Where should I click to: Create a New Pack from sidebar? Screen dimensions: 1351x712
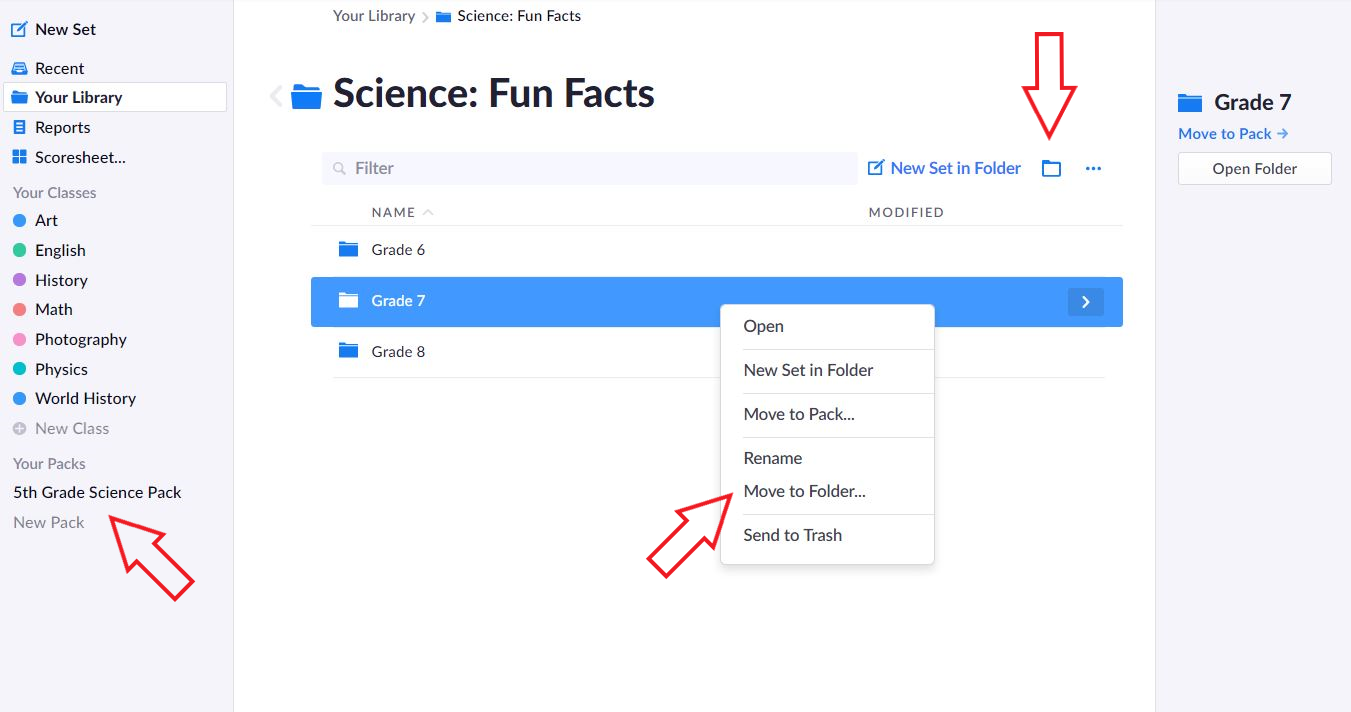tap(49, 522)
